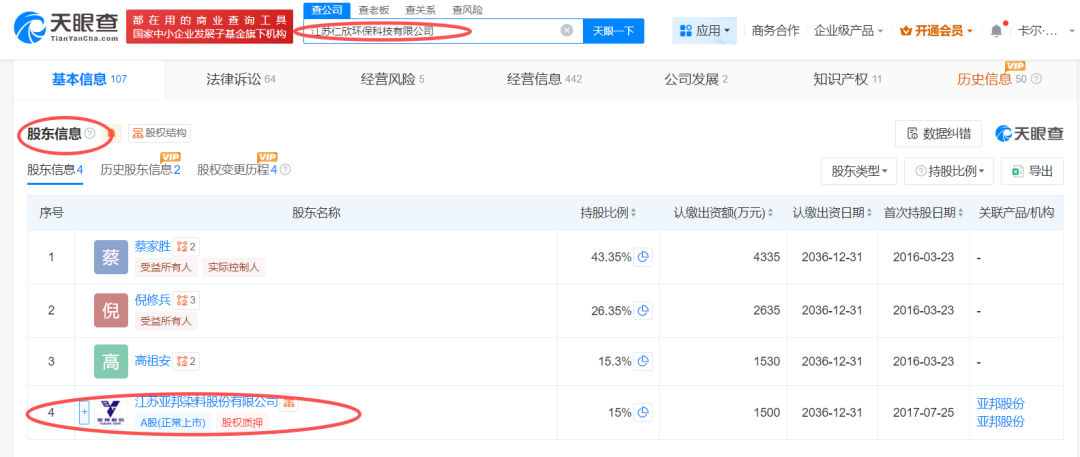Image resolution: width=1080 pixels, height=457 pixels.
Task: Click pie chart icon beside 15.3% share
Action: coord(645,361)
